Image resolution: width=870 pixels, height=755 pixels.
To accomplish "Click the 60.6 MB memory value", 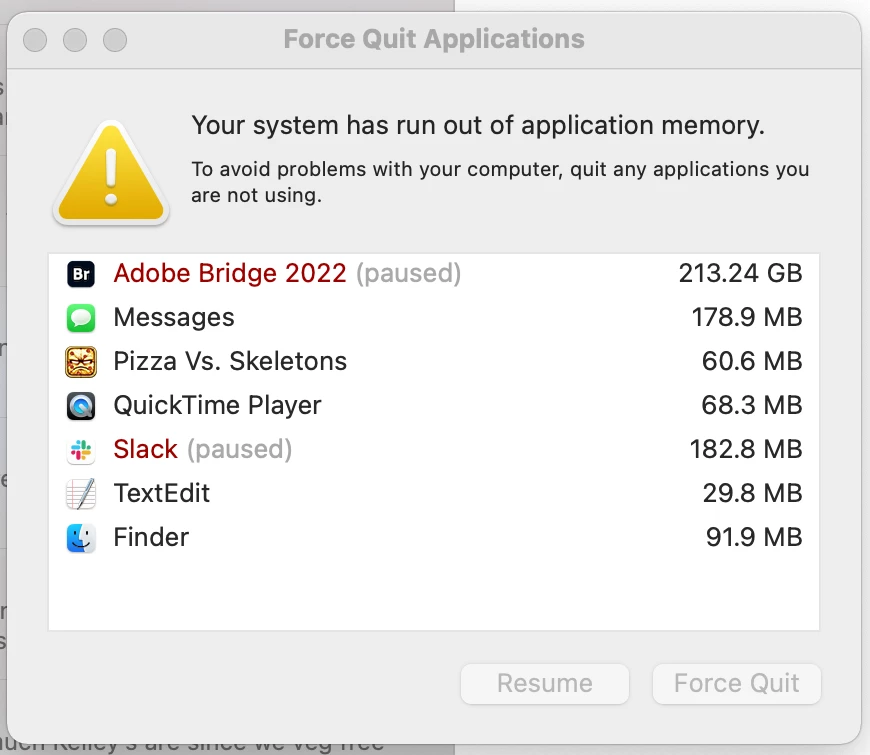I will pyautogui.click(x=752, y=361).
